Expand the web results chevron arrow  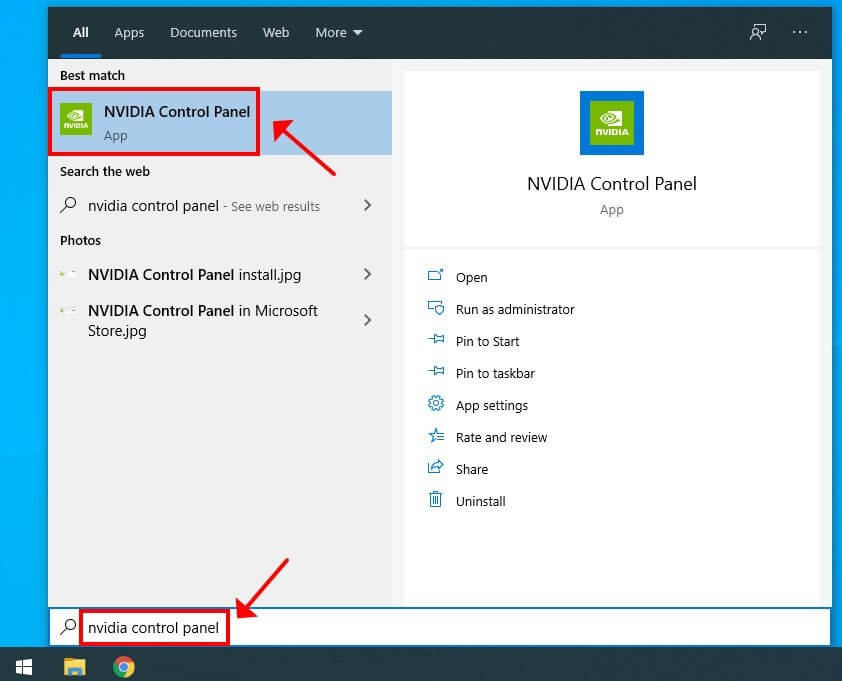click(x=367, y=205)
